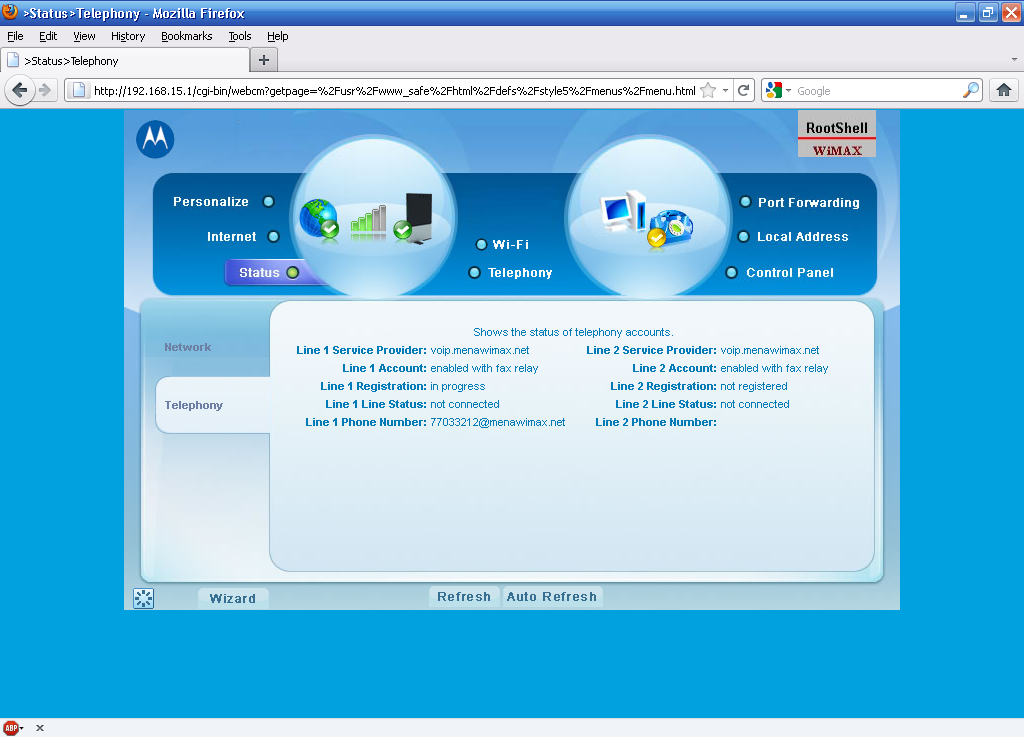Open the Personalize menu link
Screen dimensions: 1024x737
tap(211, 202)
